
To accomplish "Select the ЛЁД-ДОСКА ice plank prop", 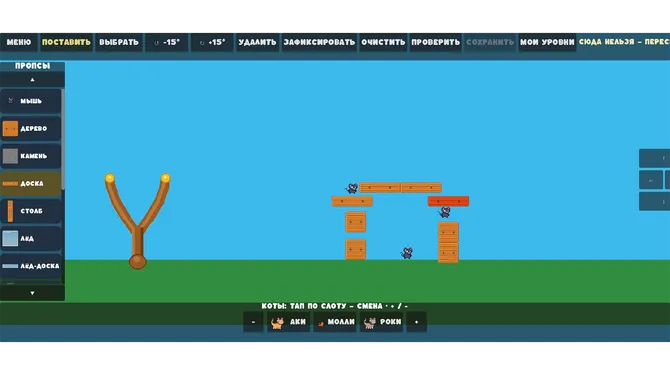I will coord(31,266).
